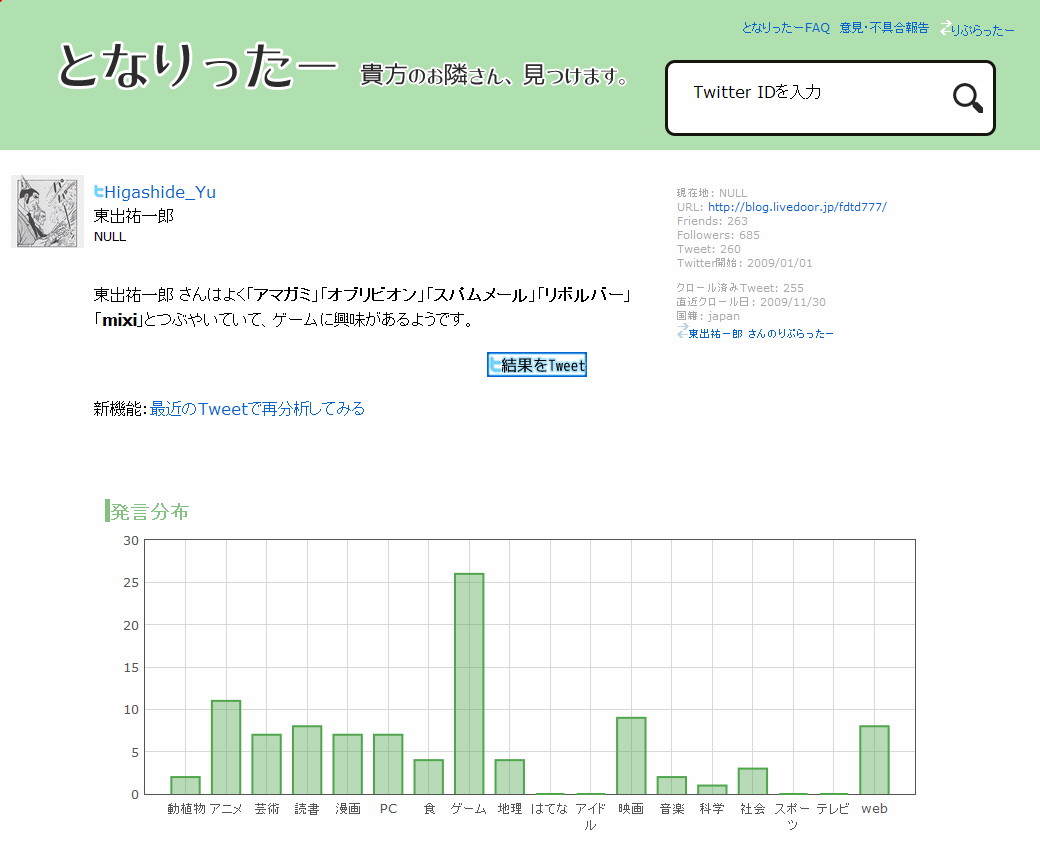Click the 読書 bar in the chart
This screenshot has height=849, width=1040.
click(307, 760)
